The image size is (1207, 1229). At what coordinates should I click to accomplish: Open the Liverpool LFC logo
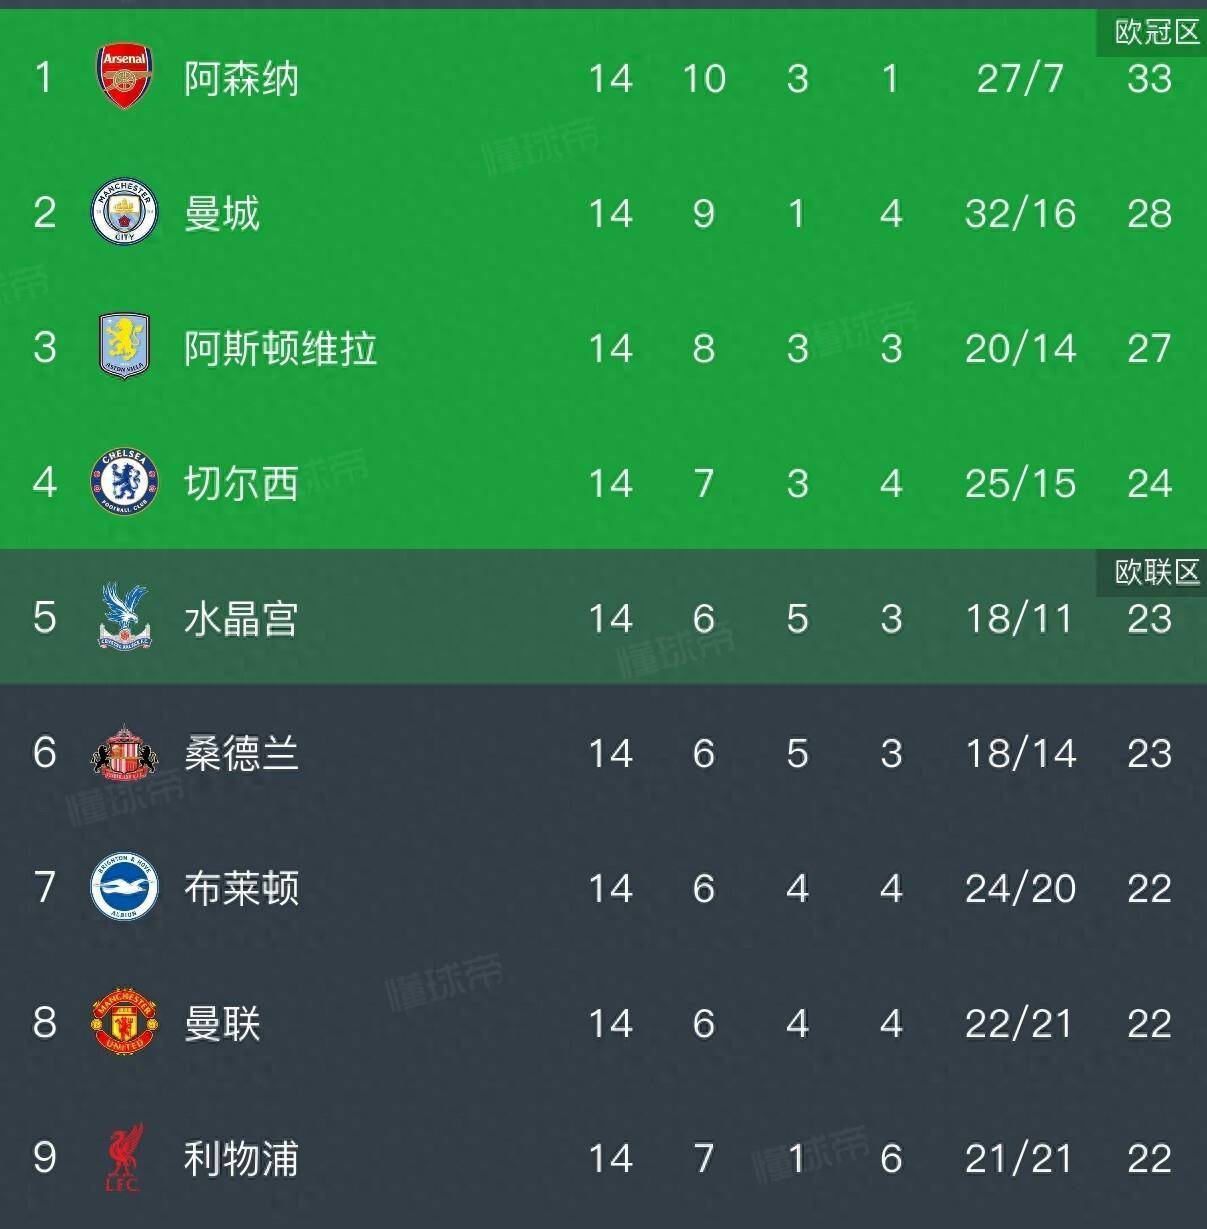pyautogui.click(x=124, y=1157)
